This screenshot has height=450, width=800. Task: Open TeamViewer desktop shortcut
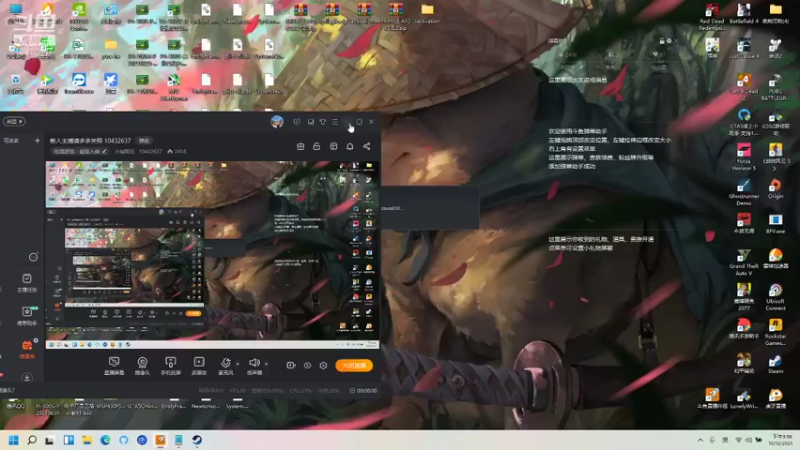[x=79, y=84]
